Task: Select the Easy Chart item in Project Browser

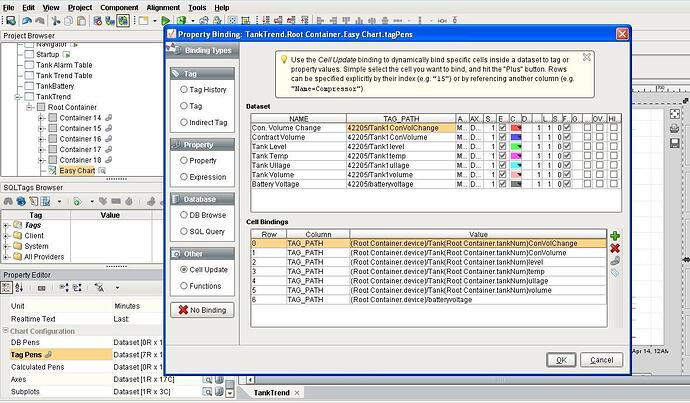Action: [x=77, y=171]
